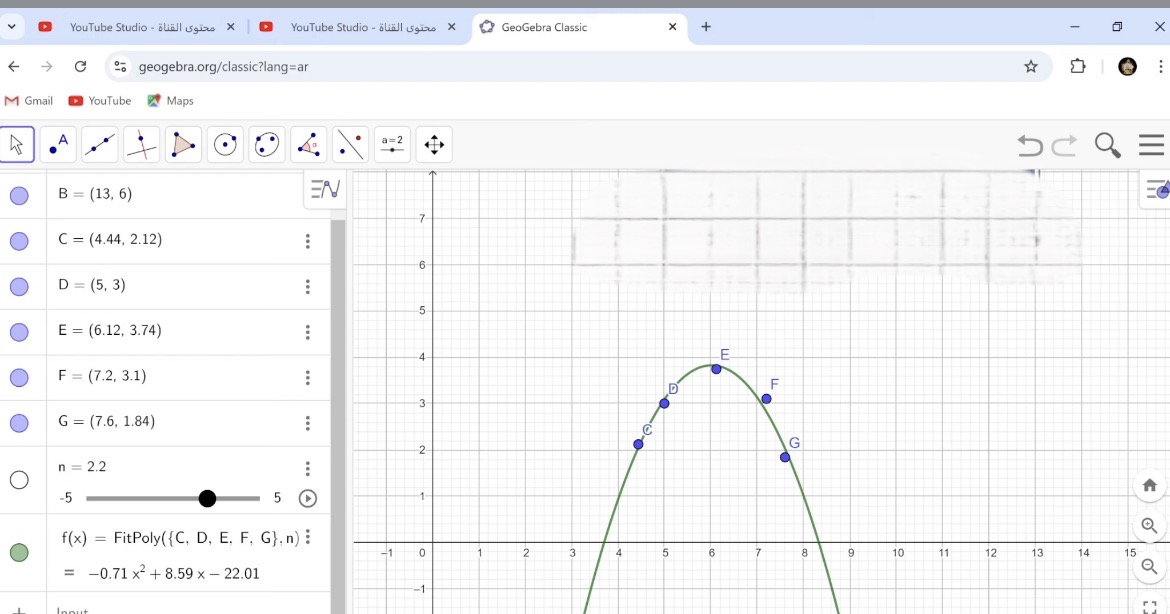The image size is (1170, 614).
Task: Show slider n in graphics view
Action: pos(19,480)
